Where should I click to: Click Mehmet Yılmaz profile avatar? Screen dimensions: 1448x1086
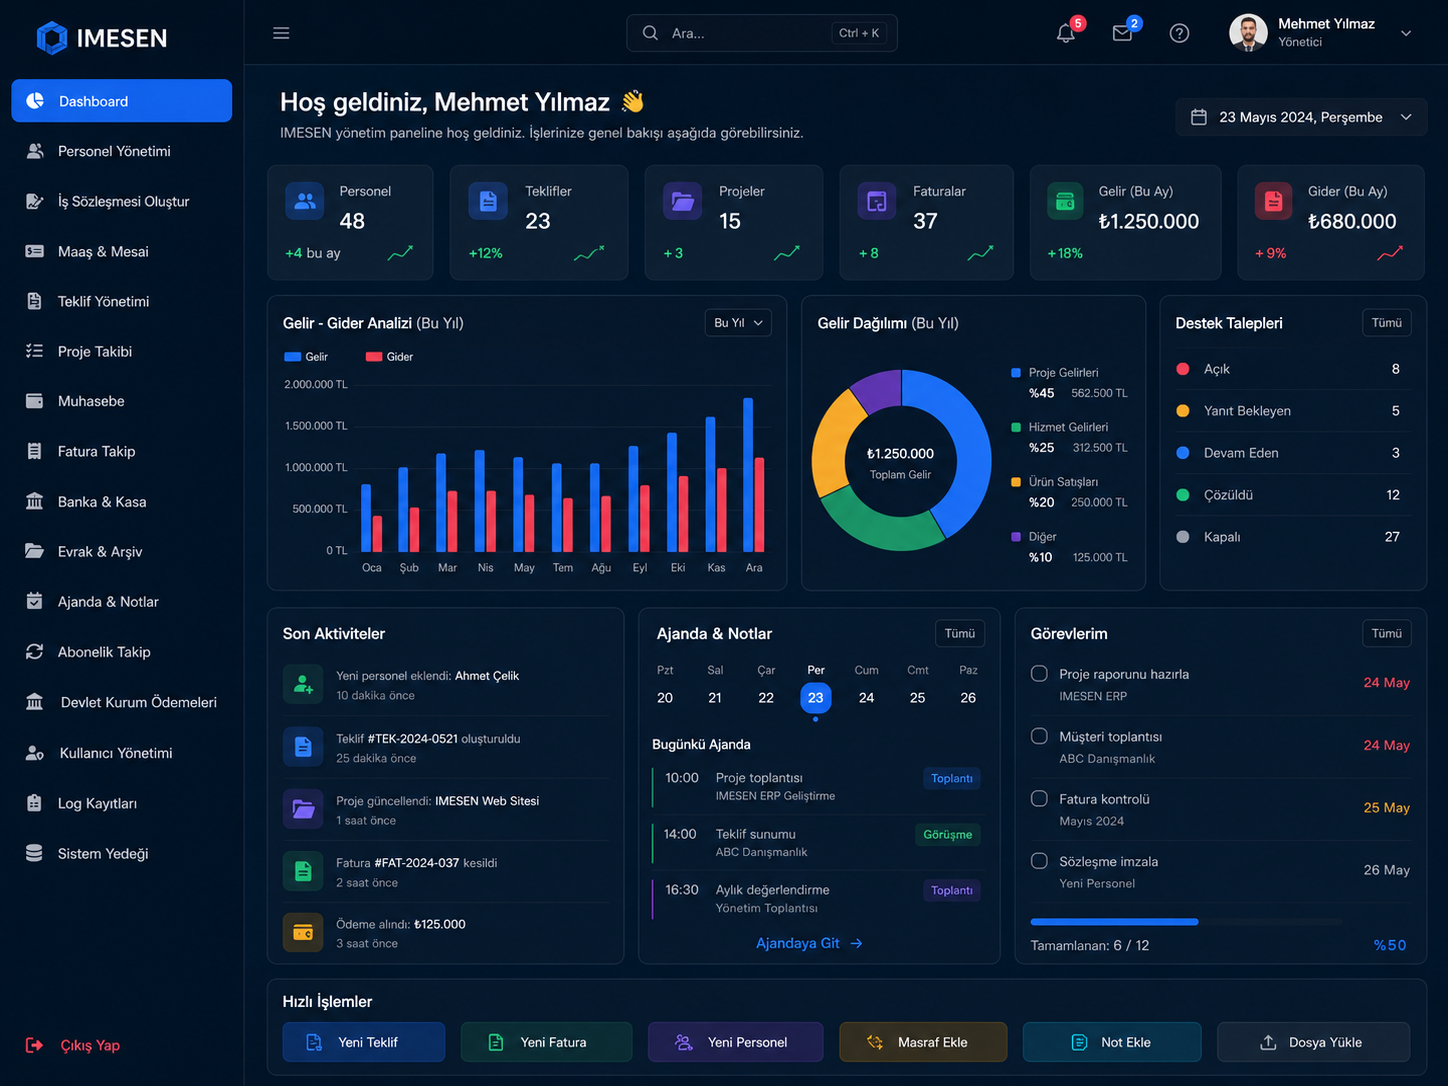pos(1248,33)
